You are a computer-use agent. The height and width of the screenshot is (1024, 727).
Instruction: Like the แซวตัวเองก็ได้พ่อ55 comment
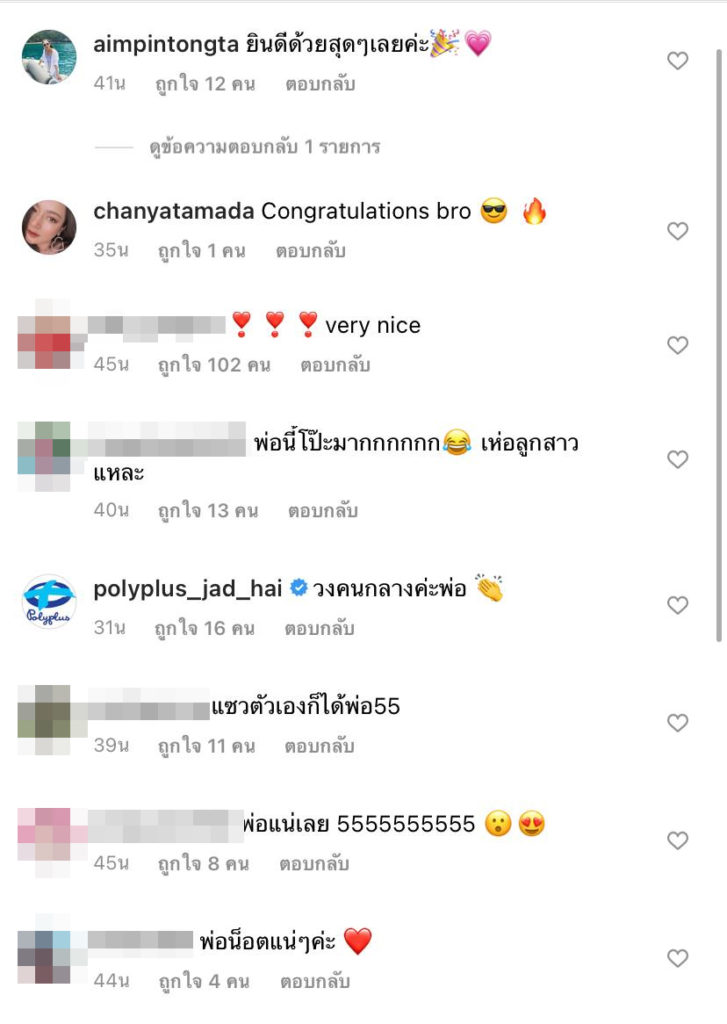pos(677,722)
